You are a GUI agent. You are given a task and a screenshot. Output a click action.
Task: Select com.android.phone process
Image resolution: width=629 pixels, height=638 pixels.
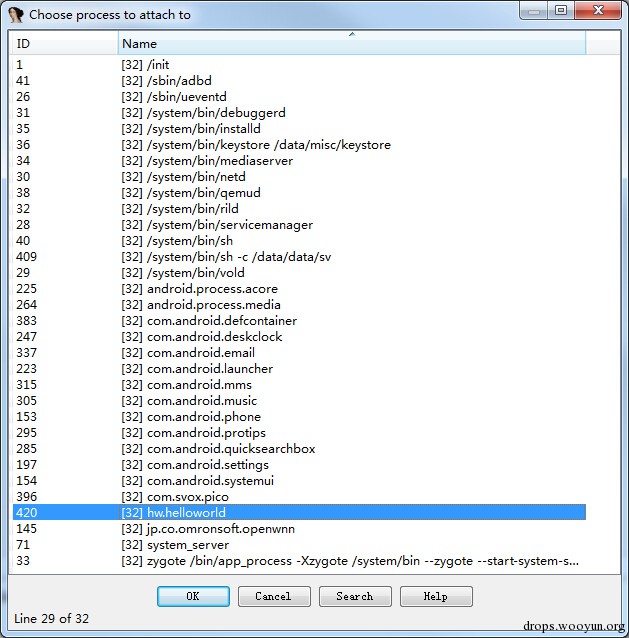pyautogui.click(x=299, y=417)
